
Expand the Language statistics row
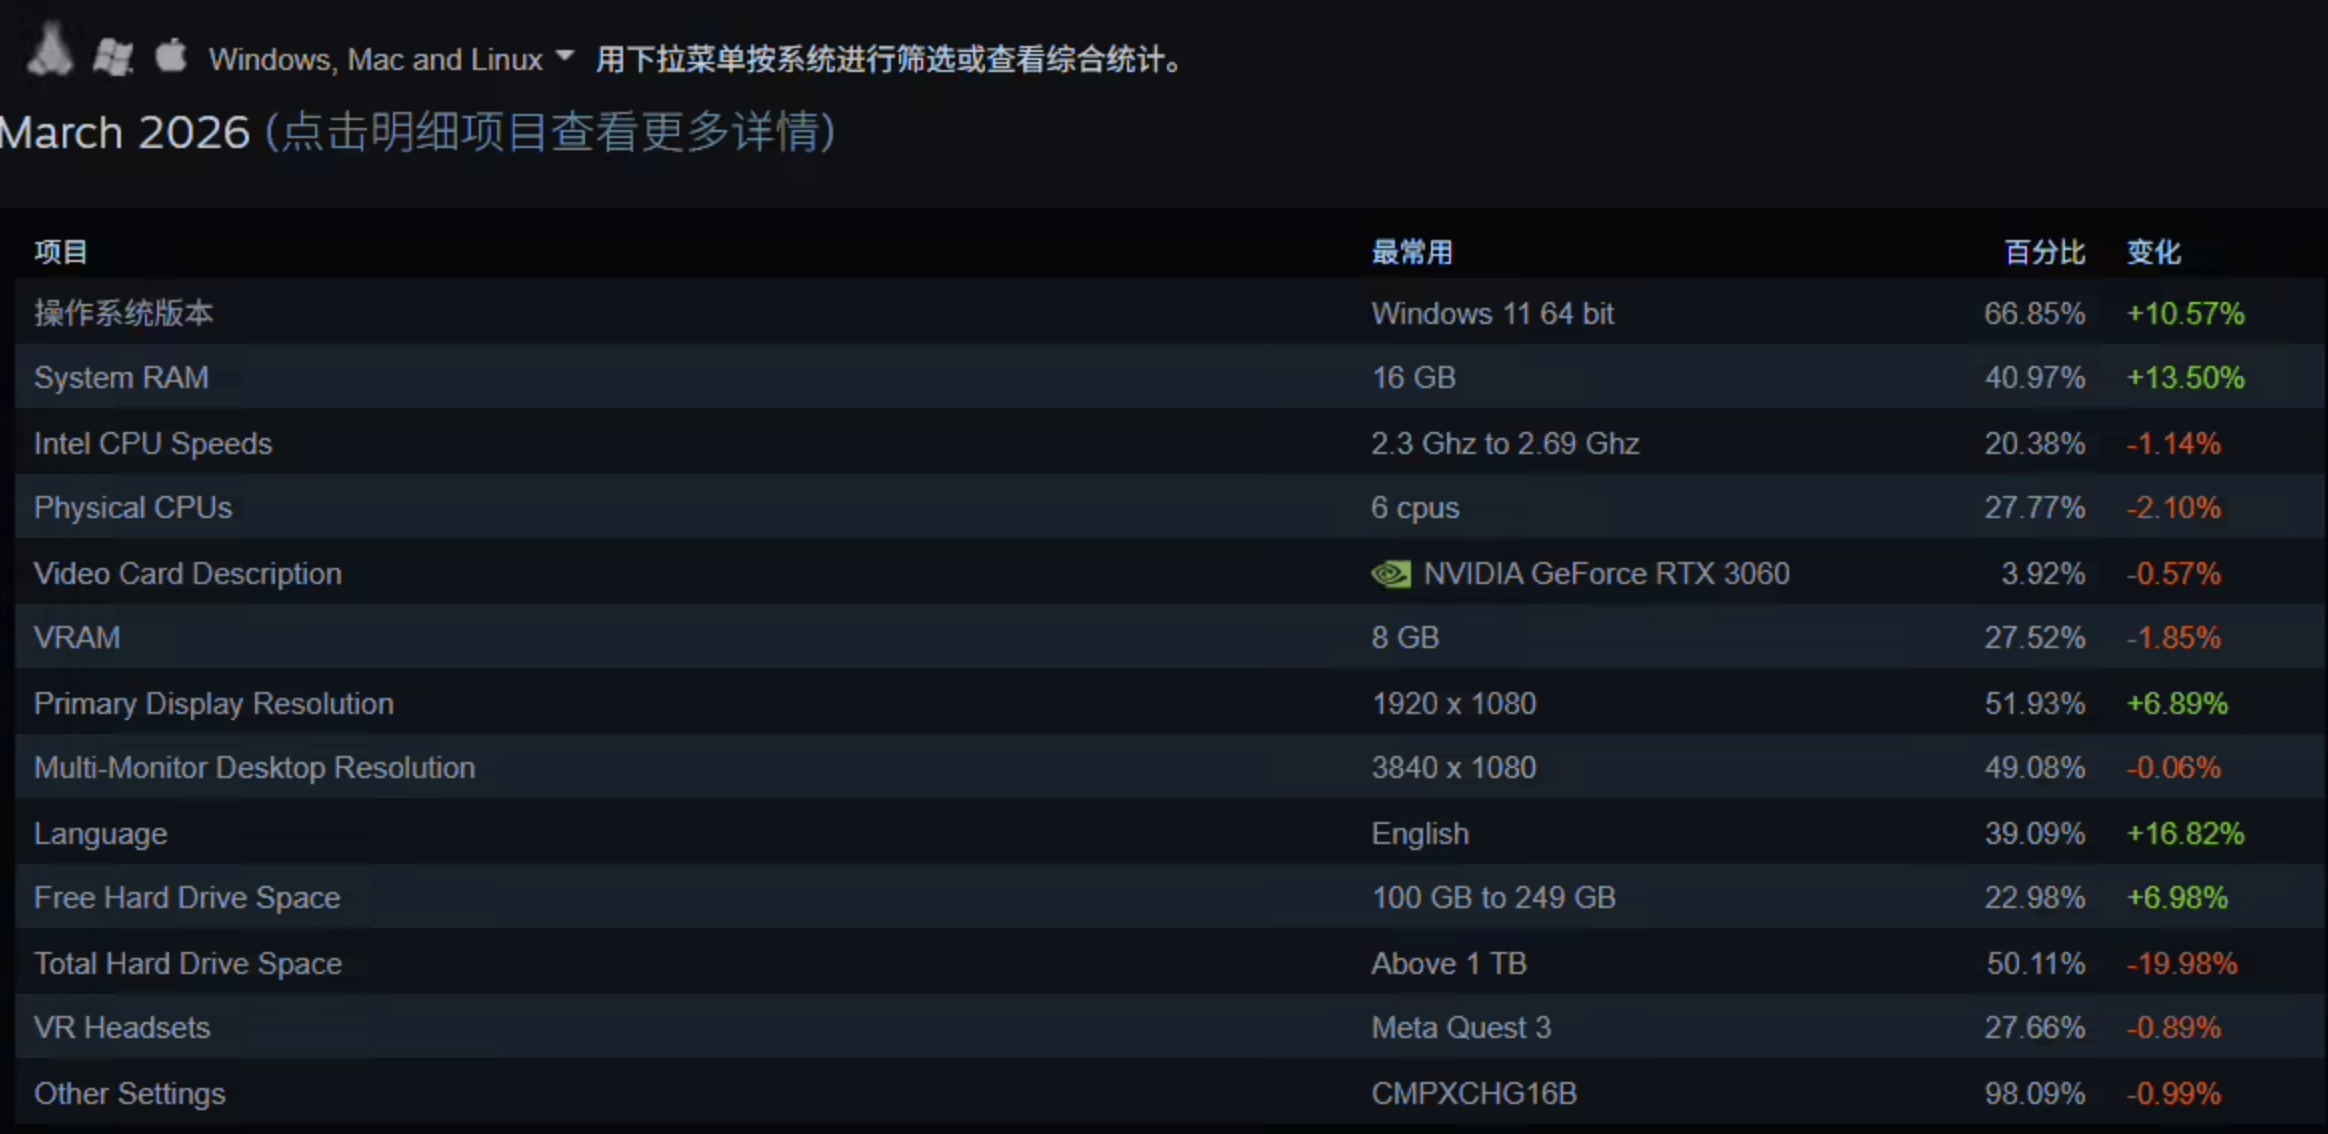coord(101,834)
